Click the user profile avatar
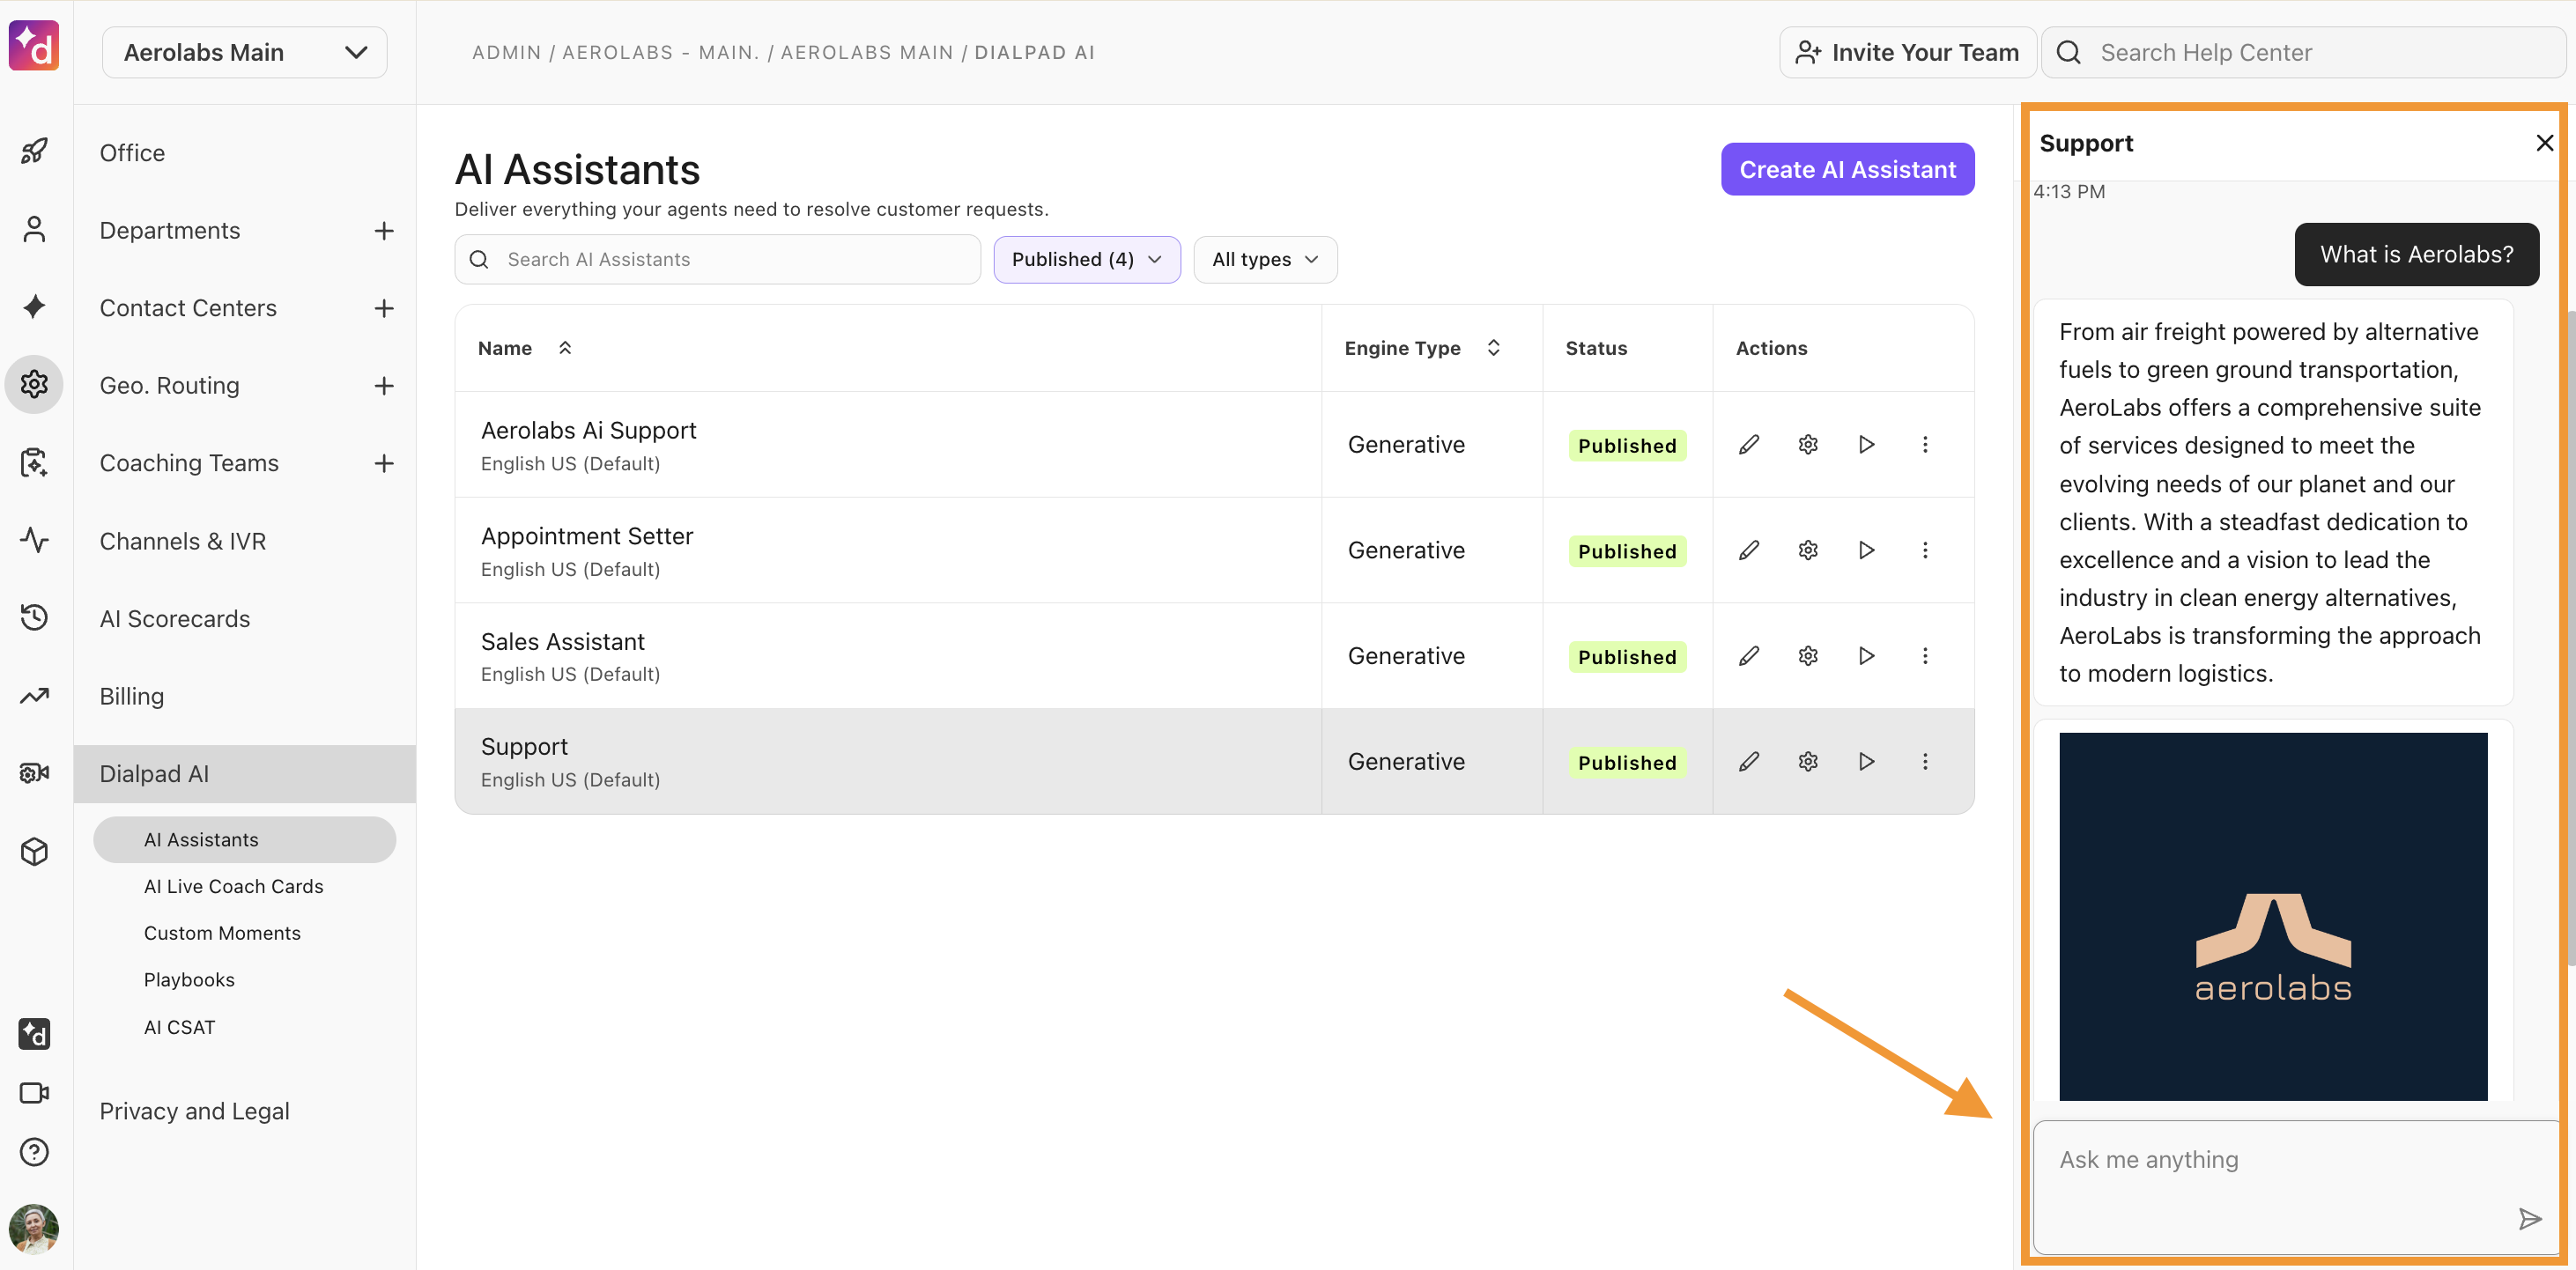Image resolution: width=2576 pixels, height=1270 pixels. tap(34, 1228)
